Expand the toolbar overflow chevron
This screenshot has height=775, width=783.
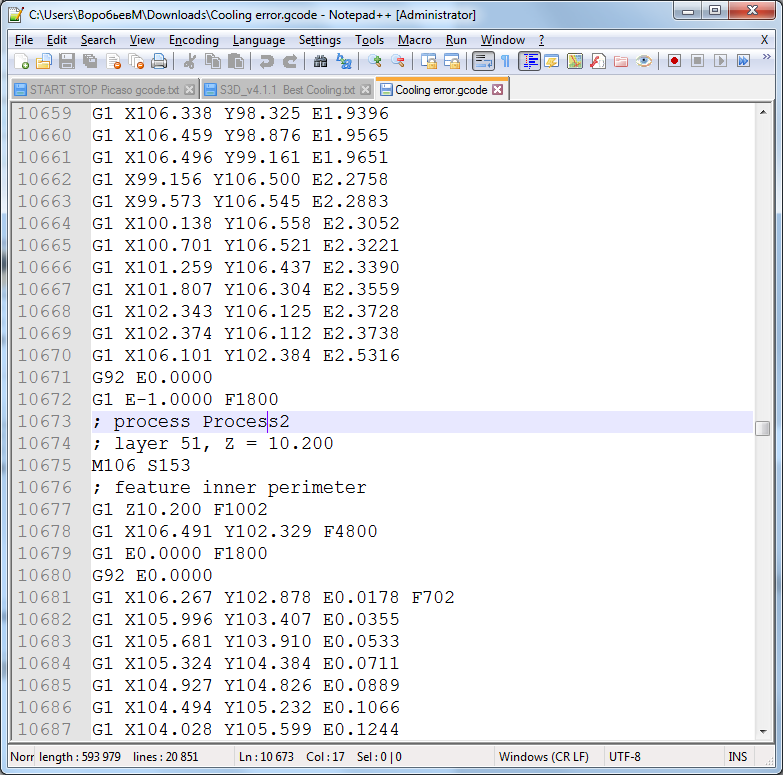[x=767, y=57]
